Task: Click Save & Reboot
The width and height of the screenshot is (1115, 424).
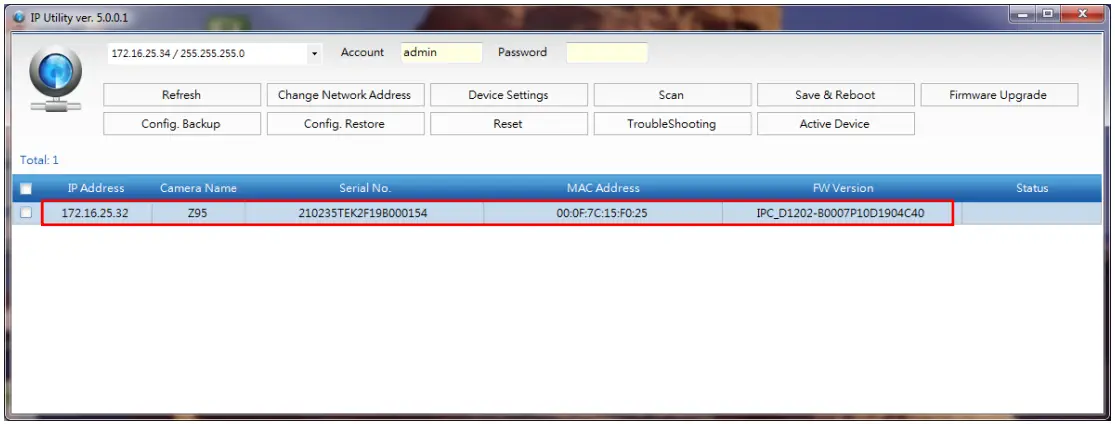Action: [836, 95]
